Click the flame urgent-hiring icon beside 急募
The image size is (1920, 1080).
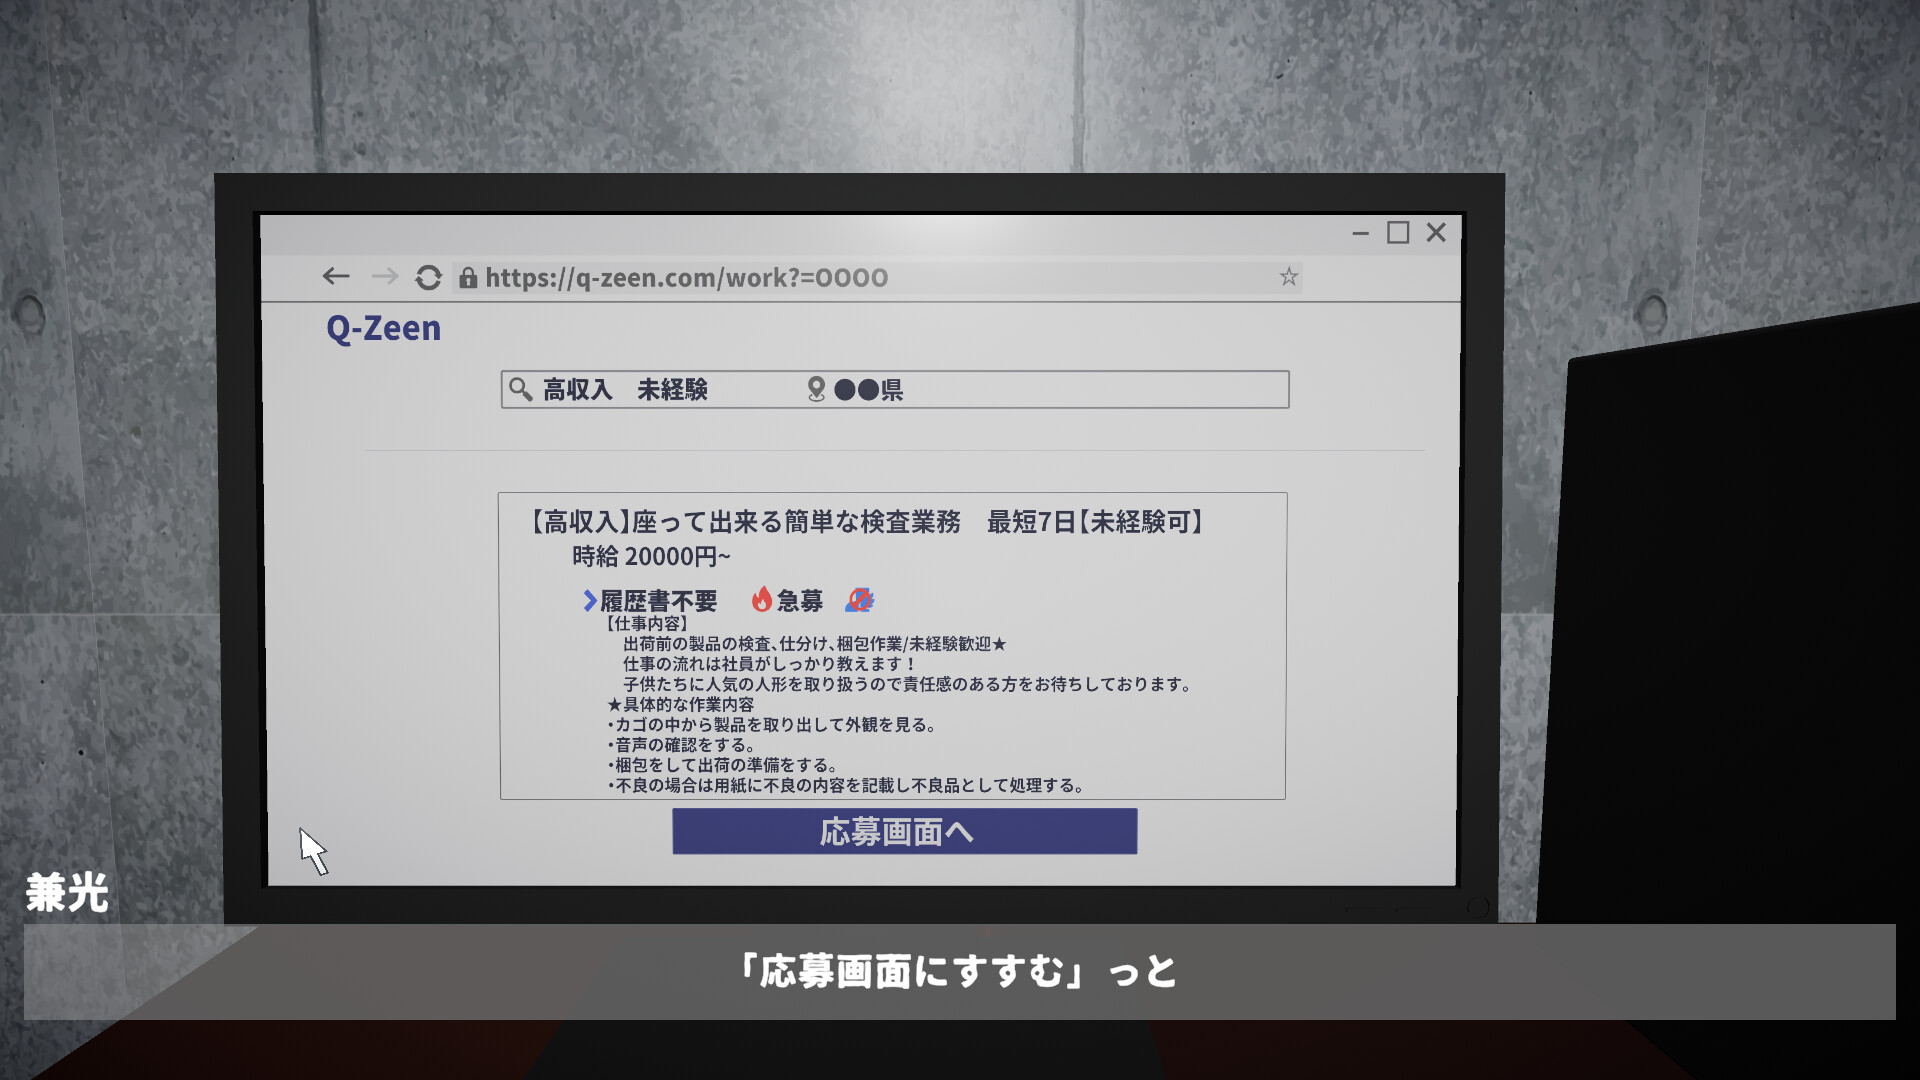[761, 599]
